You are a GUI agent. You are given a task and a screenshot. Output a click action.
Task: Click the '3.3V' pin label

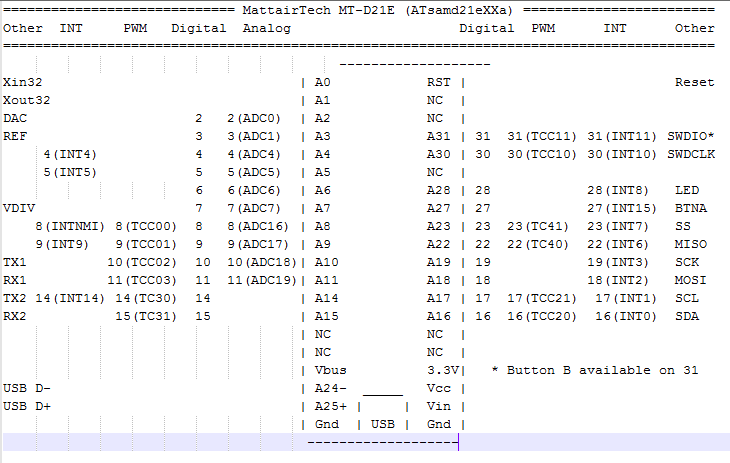[443, 371]
